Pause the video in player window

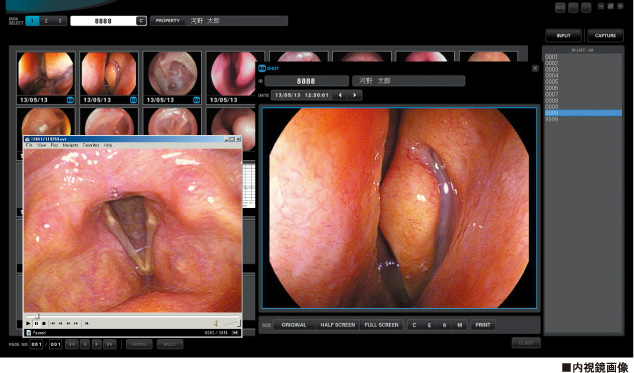[36, 323]
